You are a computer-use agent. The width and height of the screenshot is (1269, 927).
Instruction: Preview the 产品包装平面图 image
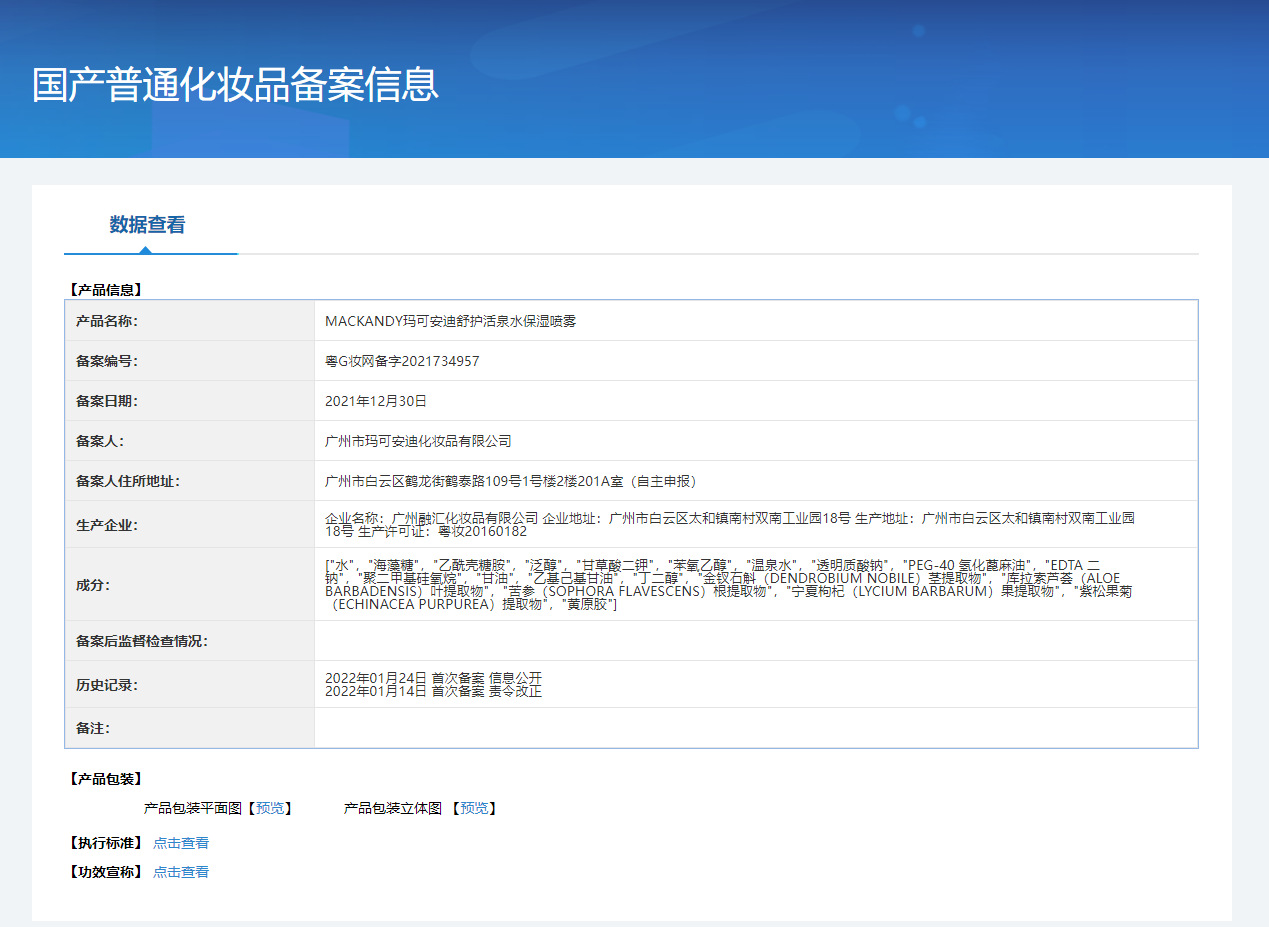click(270, 808)
